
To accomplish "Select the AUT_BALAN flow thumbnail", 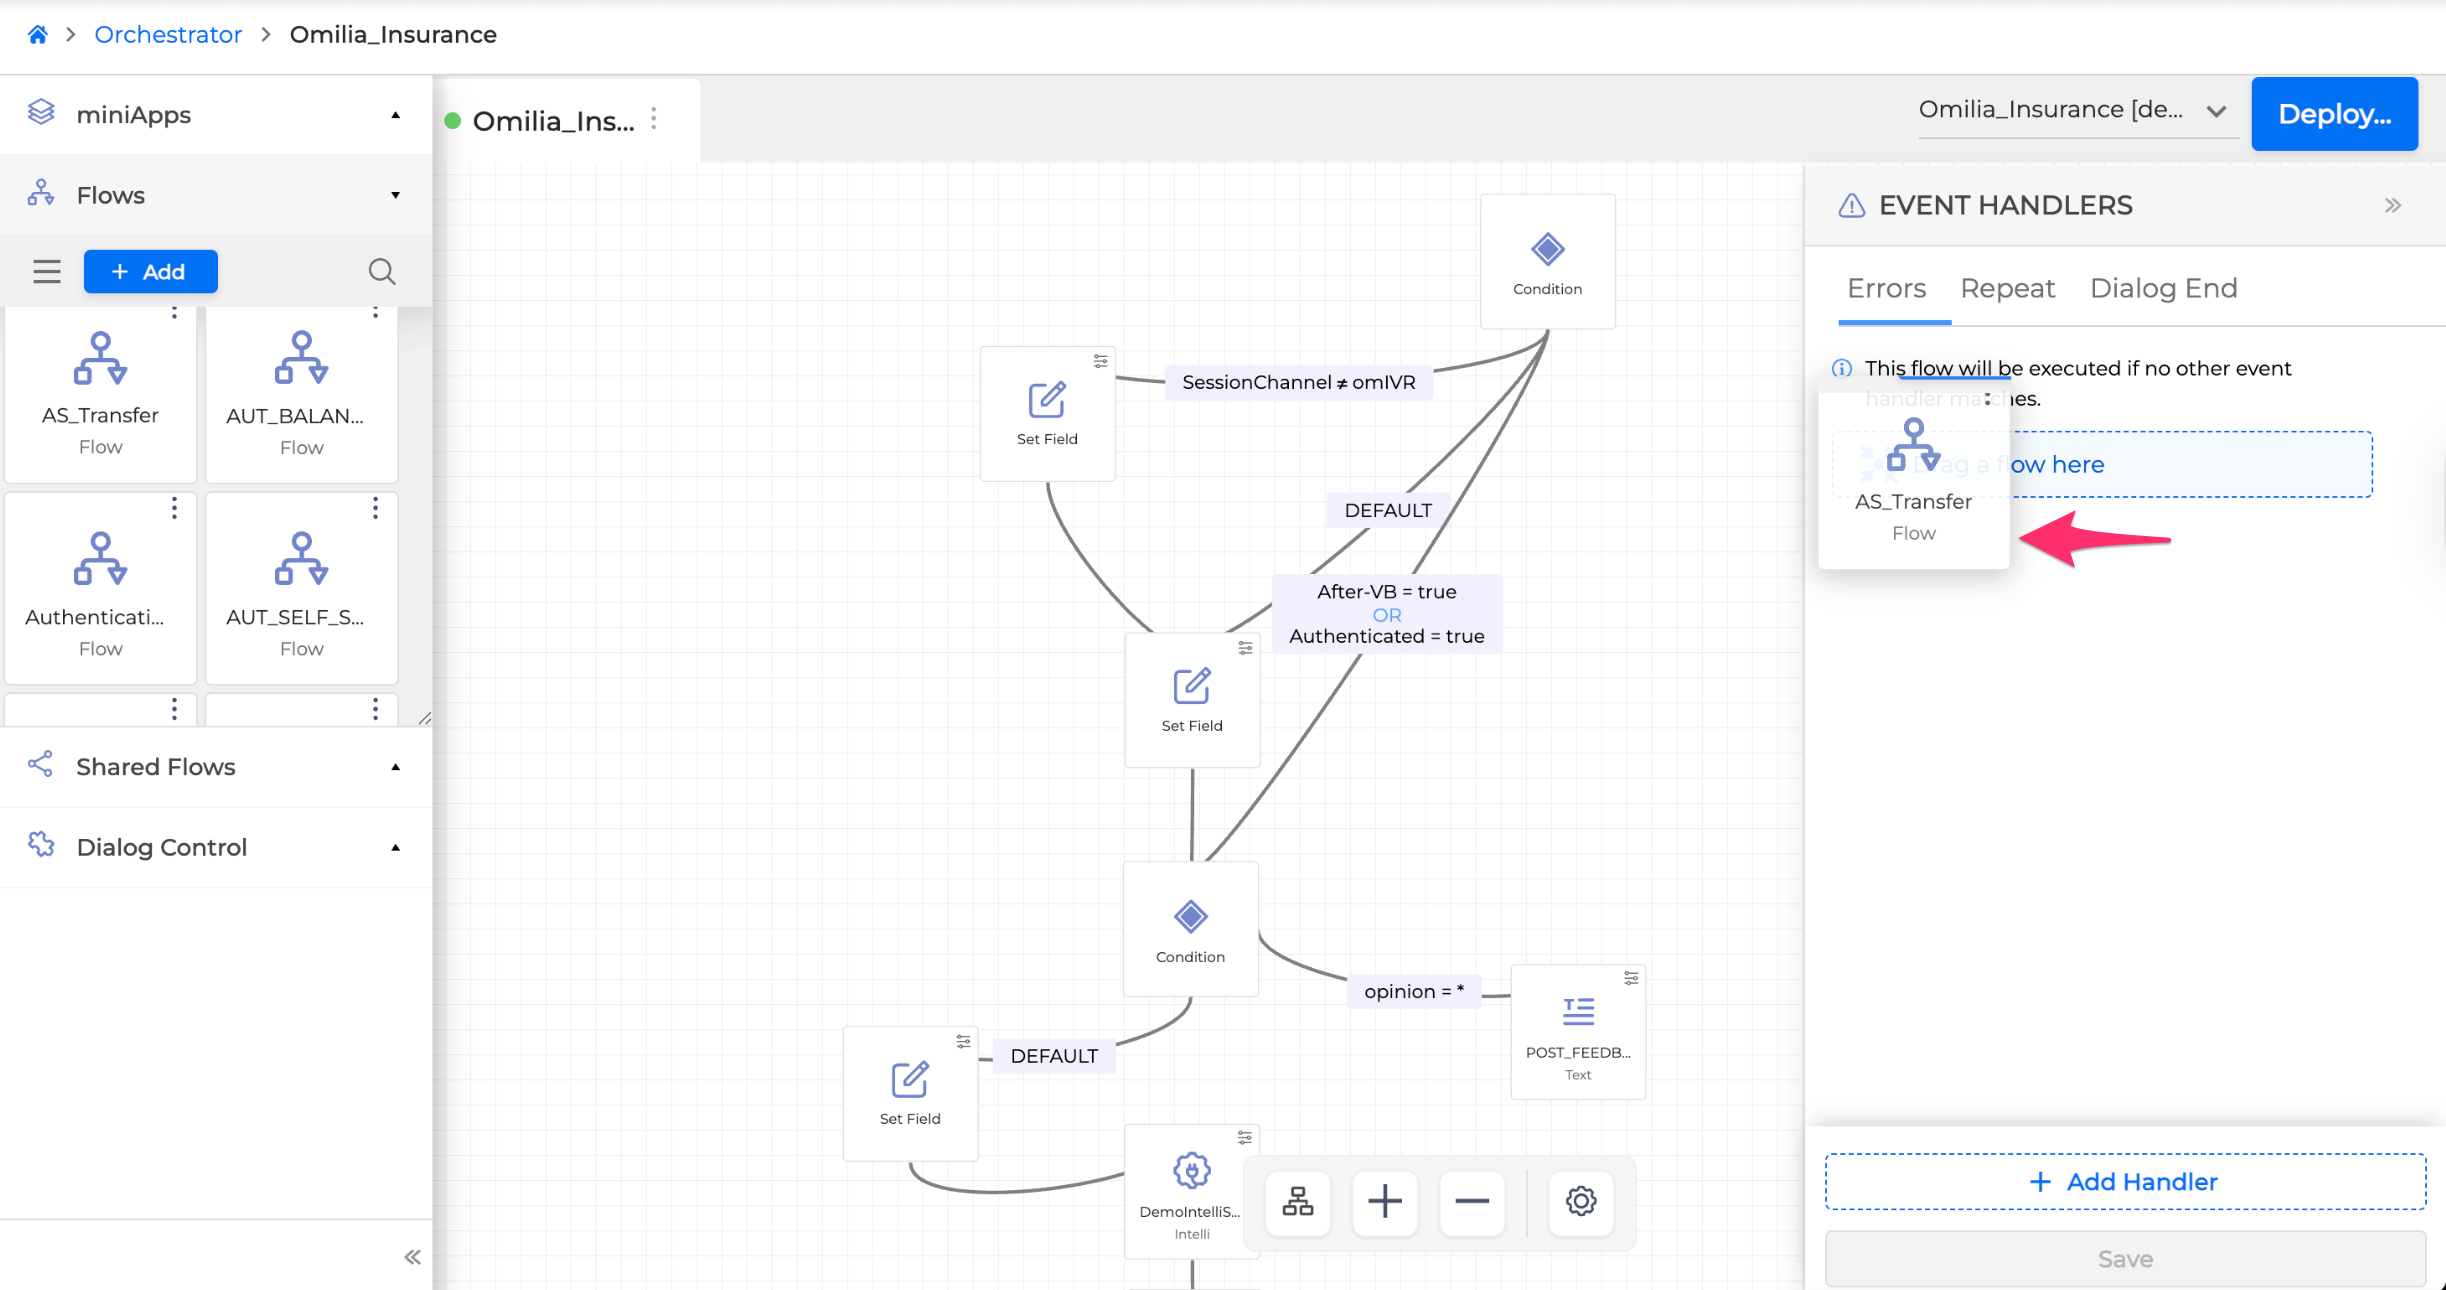I will tap(301, 395).
